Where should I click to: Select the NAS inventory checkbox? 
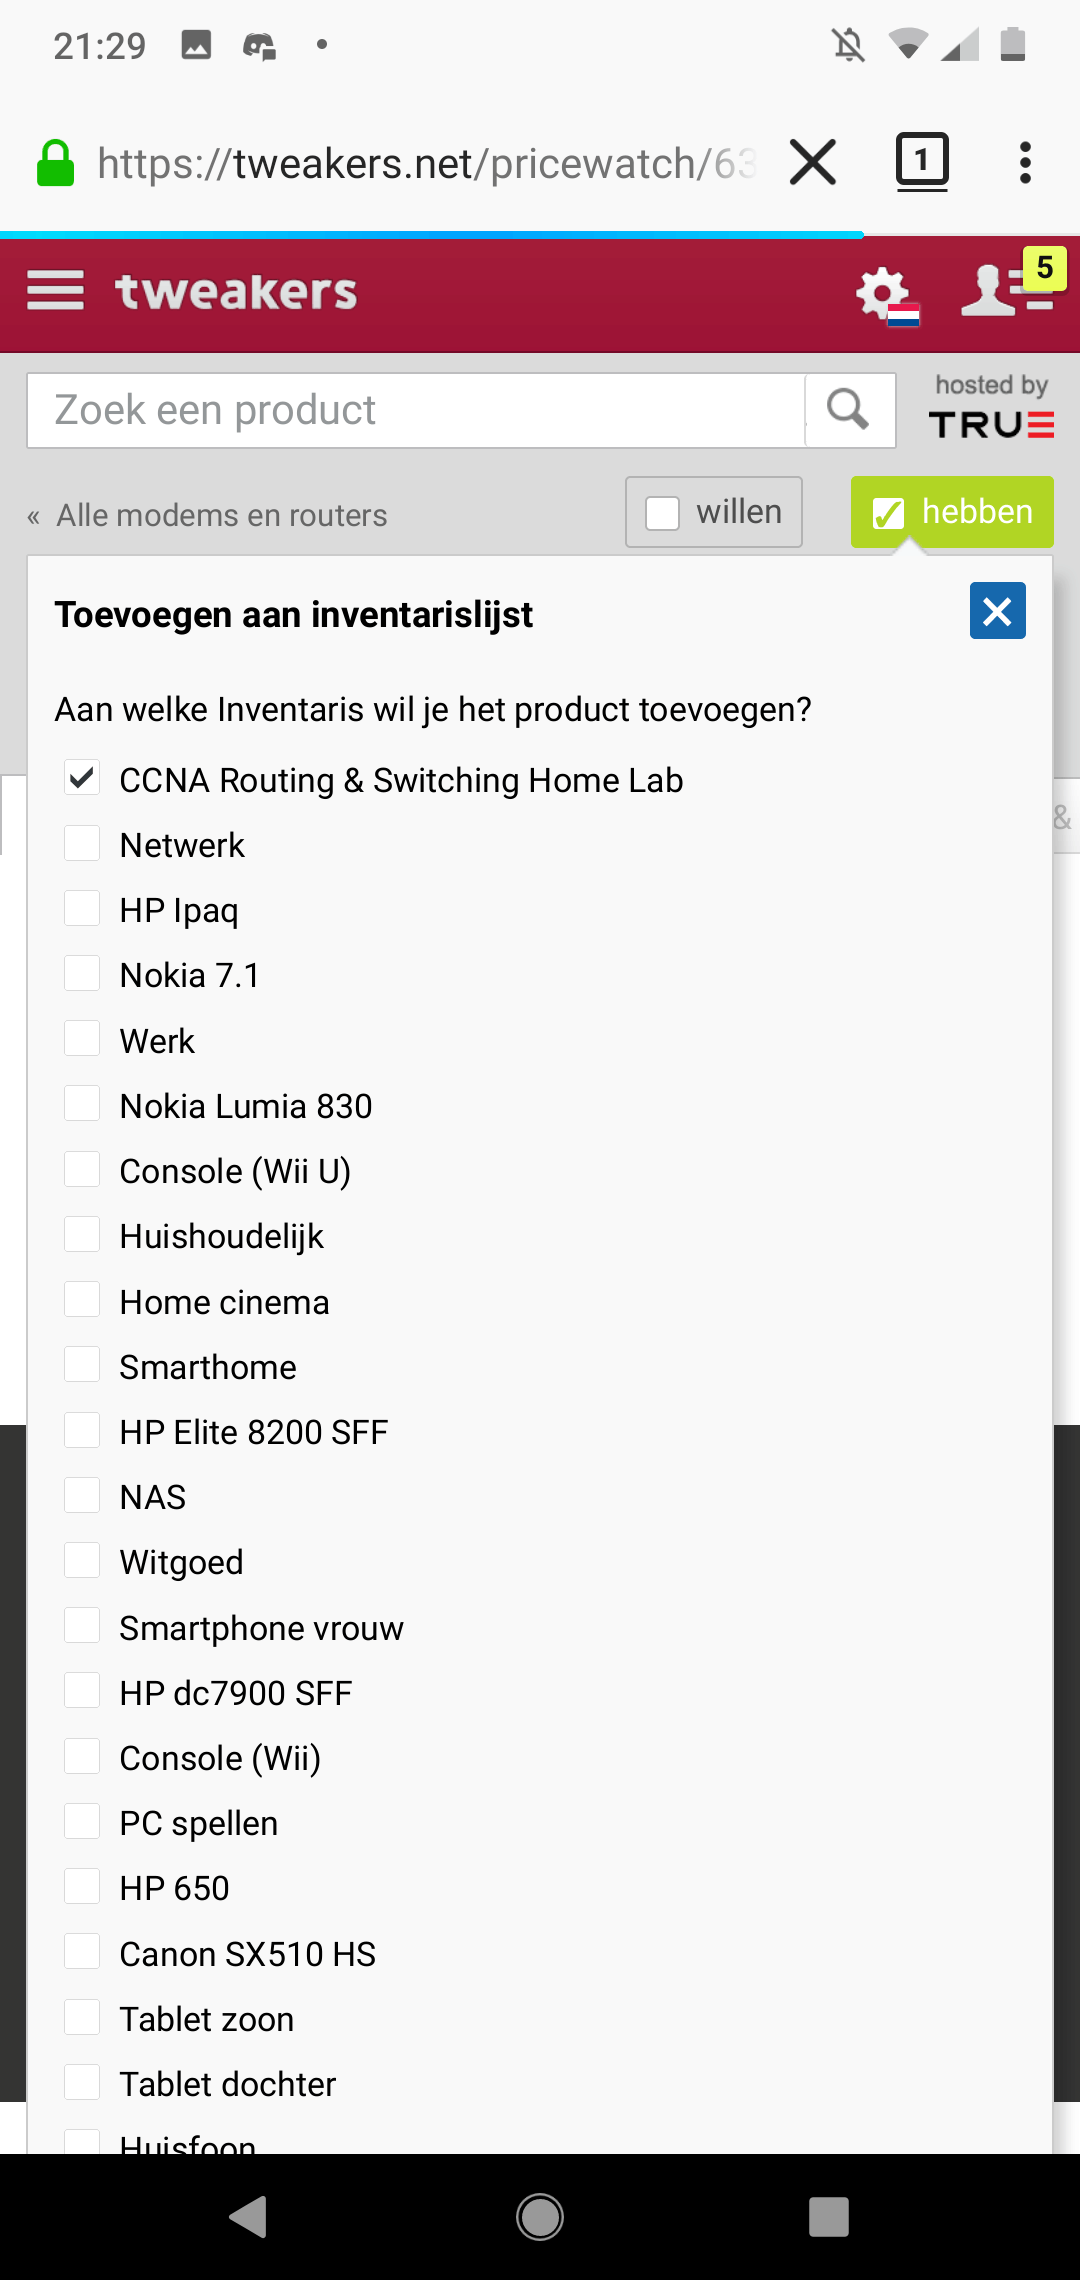coord(82,1496)
